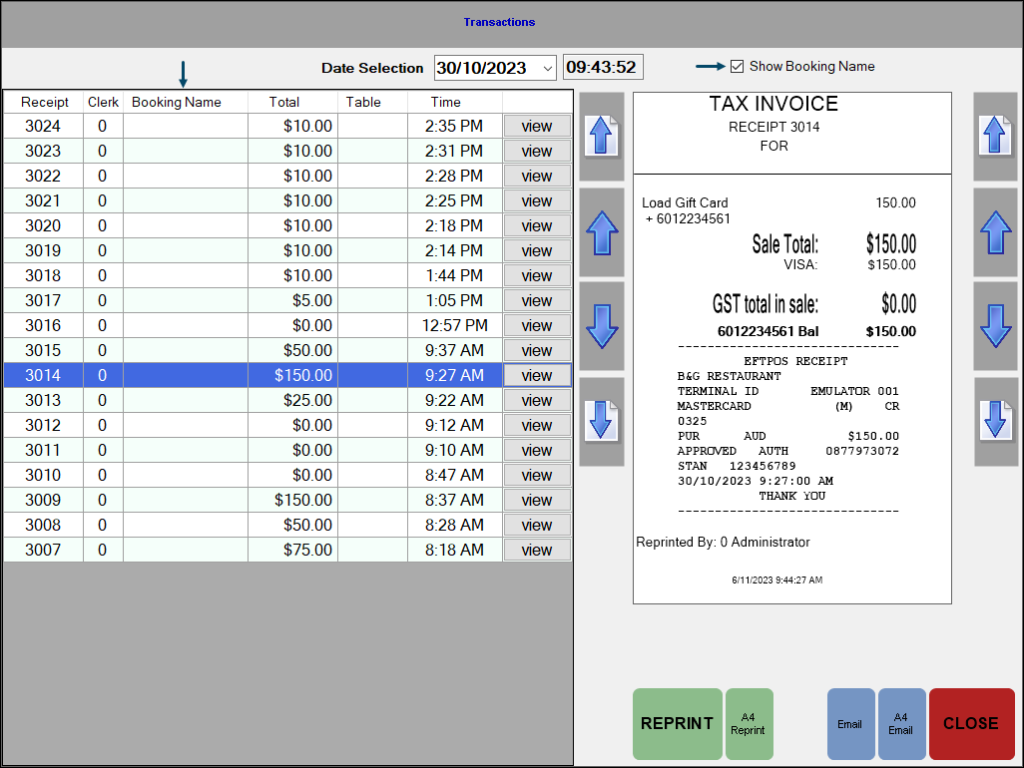Click the Transactions title text
The height and width of the screenshot is (768, 1024).
pos(500,22)
